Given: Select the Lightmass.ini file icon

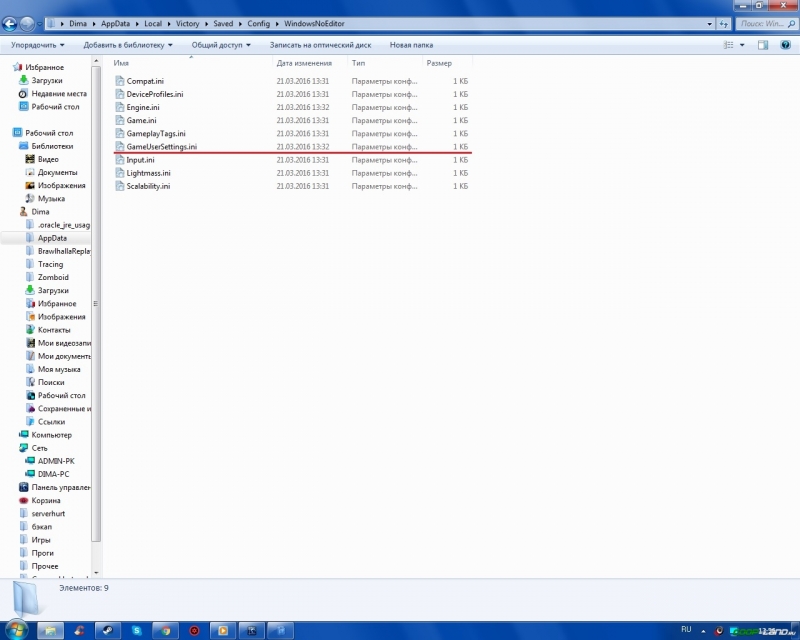Looking at the screenshot, I should (120, 173).
